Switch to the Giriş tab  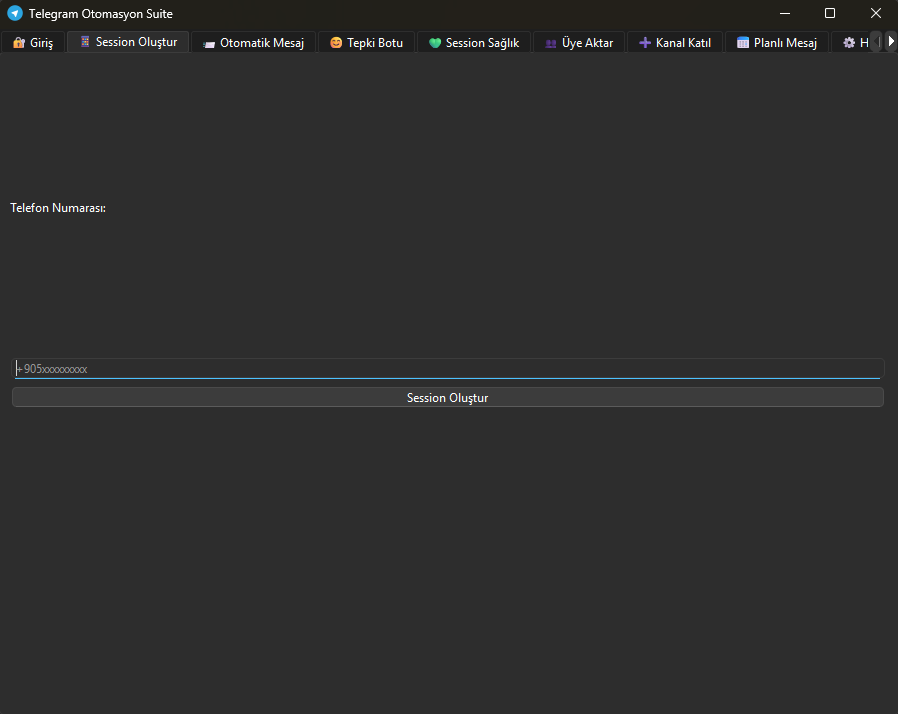tap(33, 42)
